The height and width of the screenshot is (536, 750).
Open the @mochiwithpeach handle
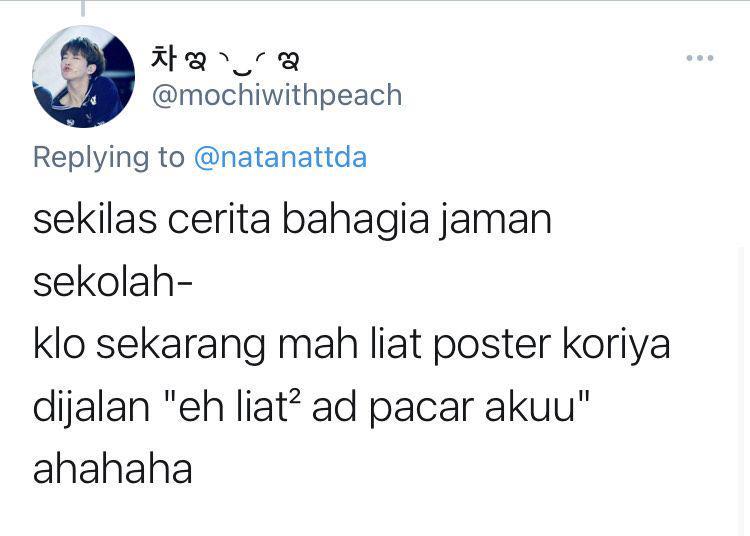point(277,95)
